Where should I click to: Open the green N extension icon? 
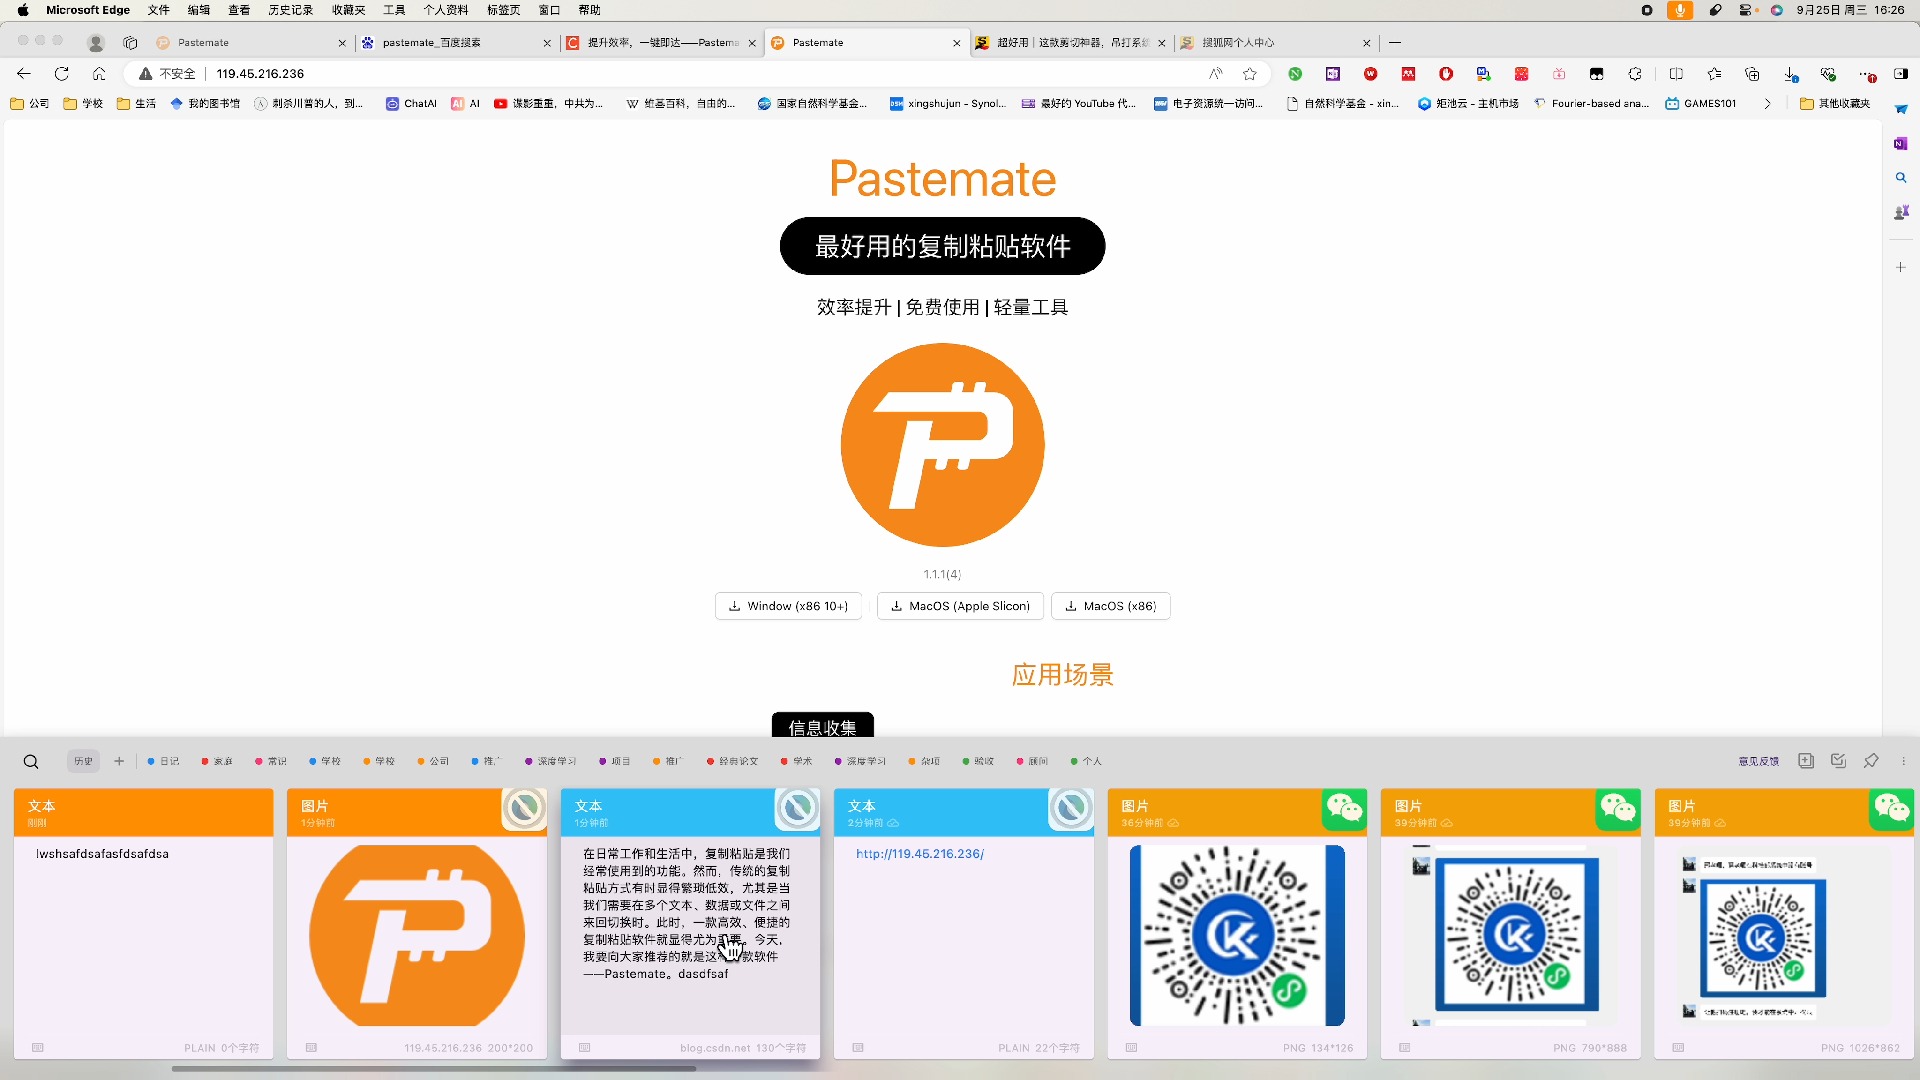point(1295,73)
